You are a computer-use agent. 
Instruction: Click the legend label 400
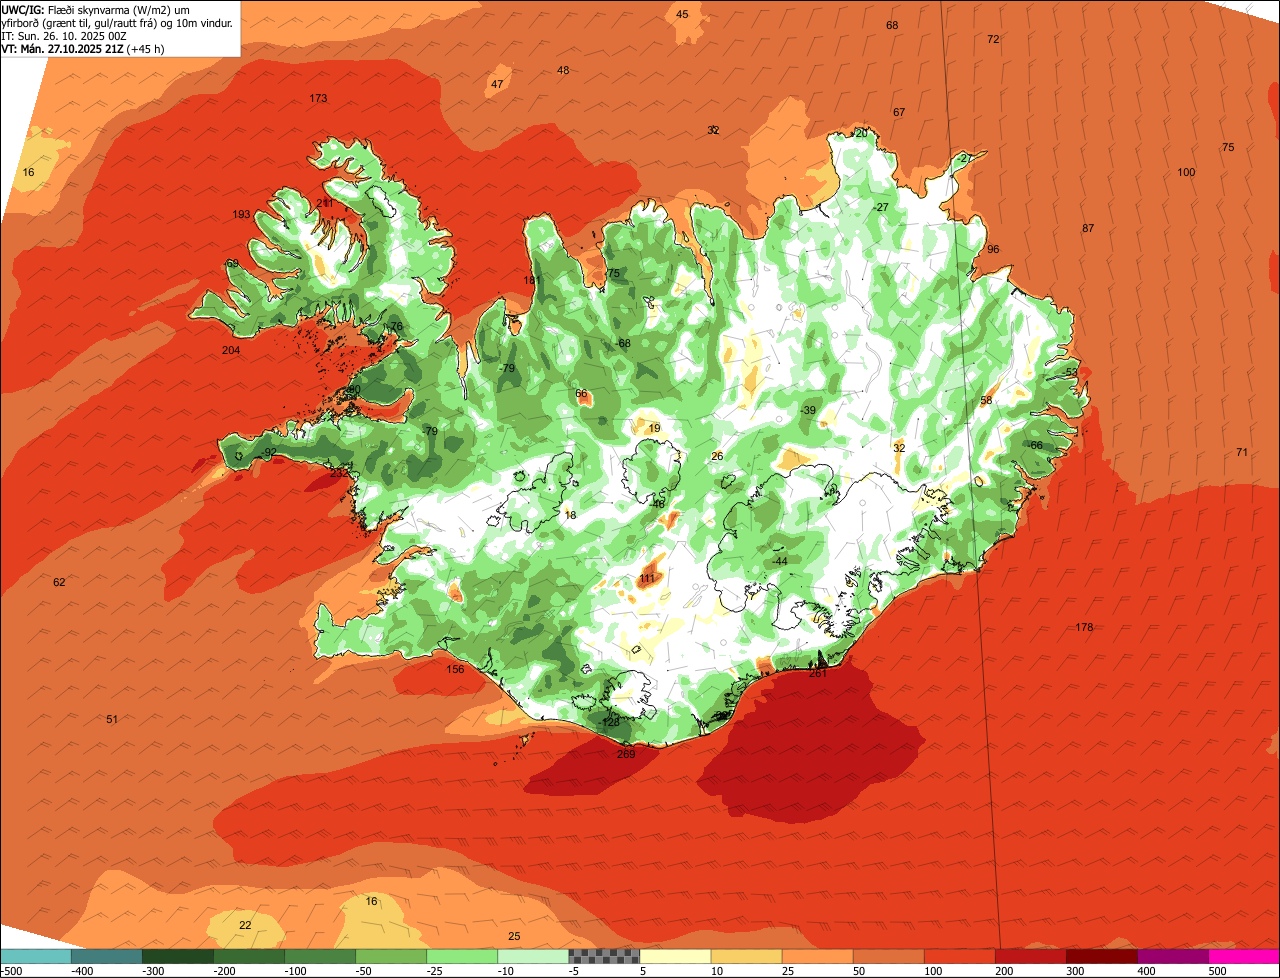click(x=1146, y=971)
